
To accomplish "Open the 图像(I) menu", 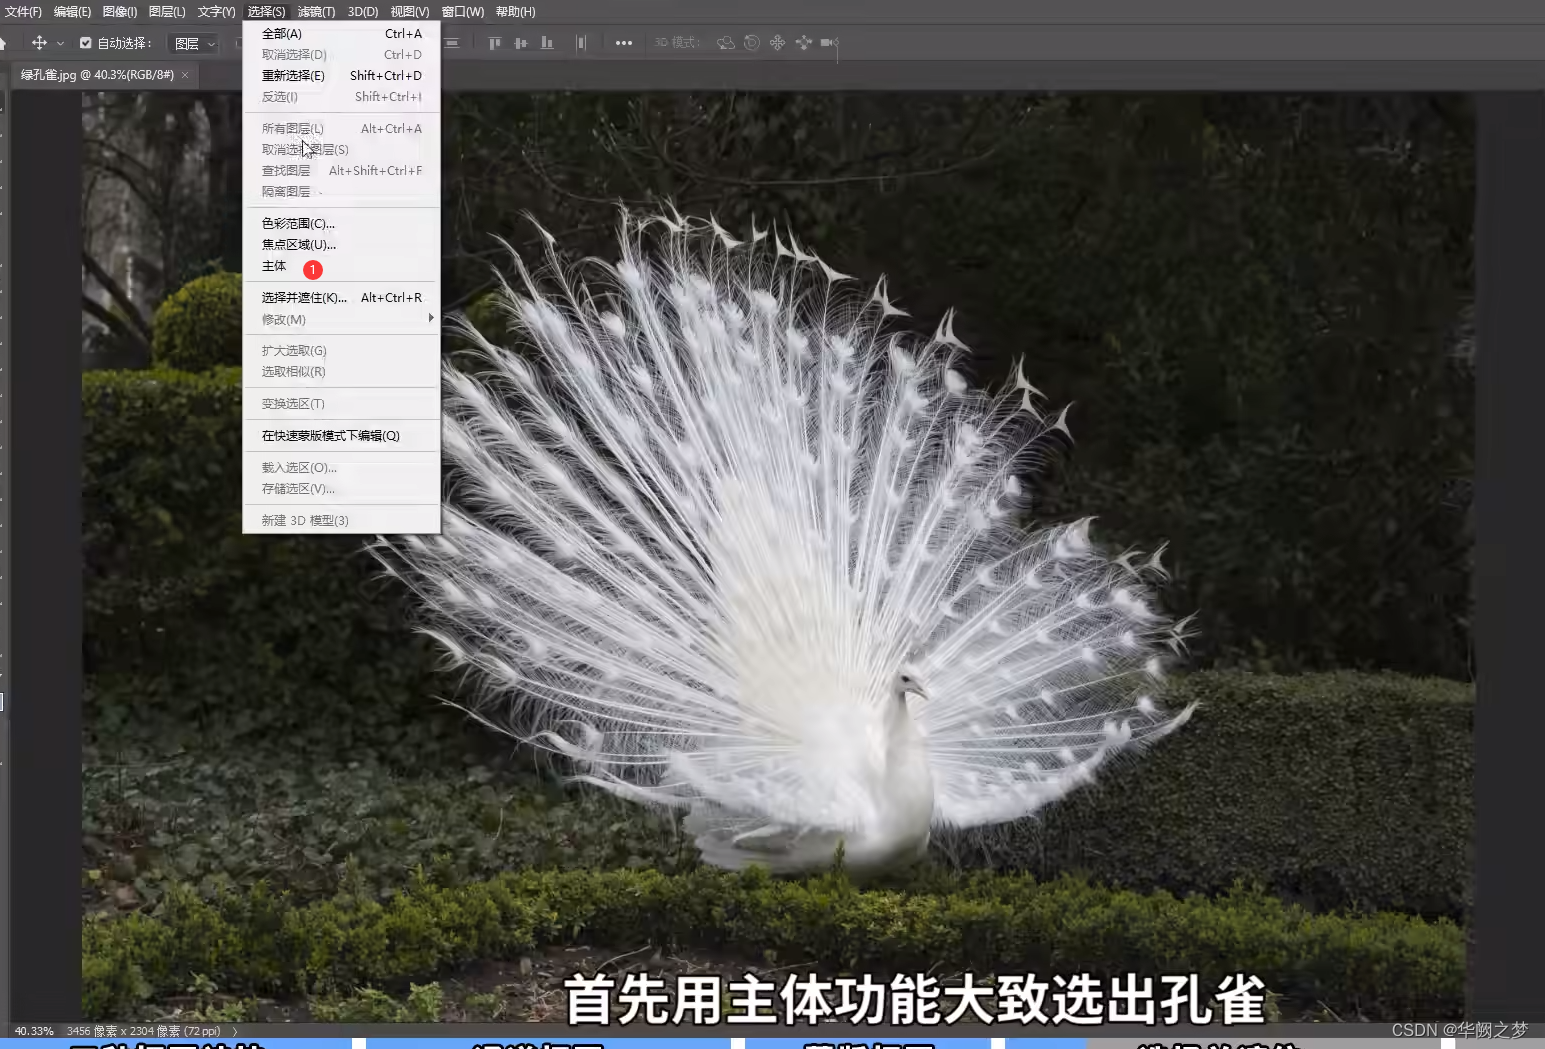I will pos(120,12).
